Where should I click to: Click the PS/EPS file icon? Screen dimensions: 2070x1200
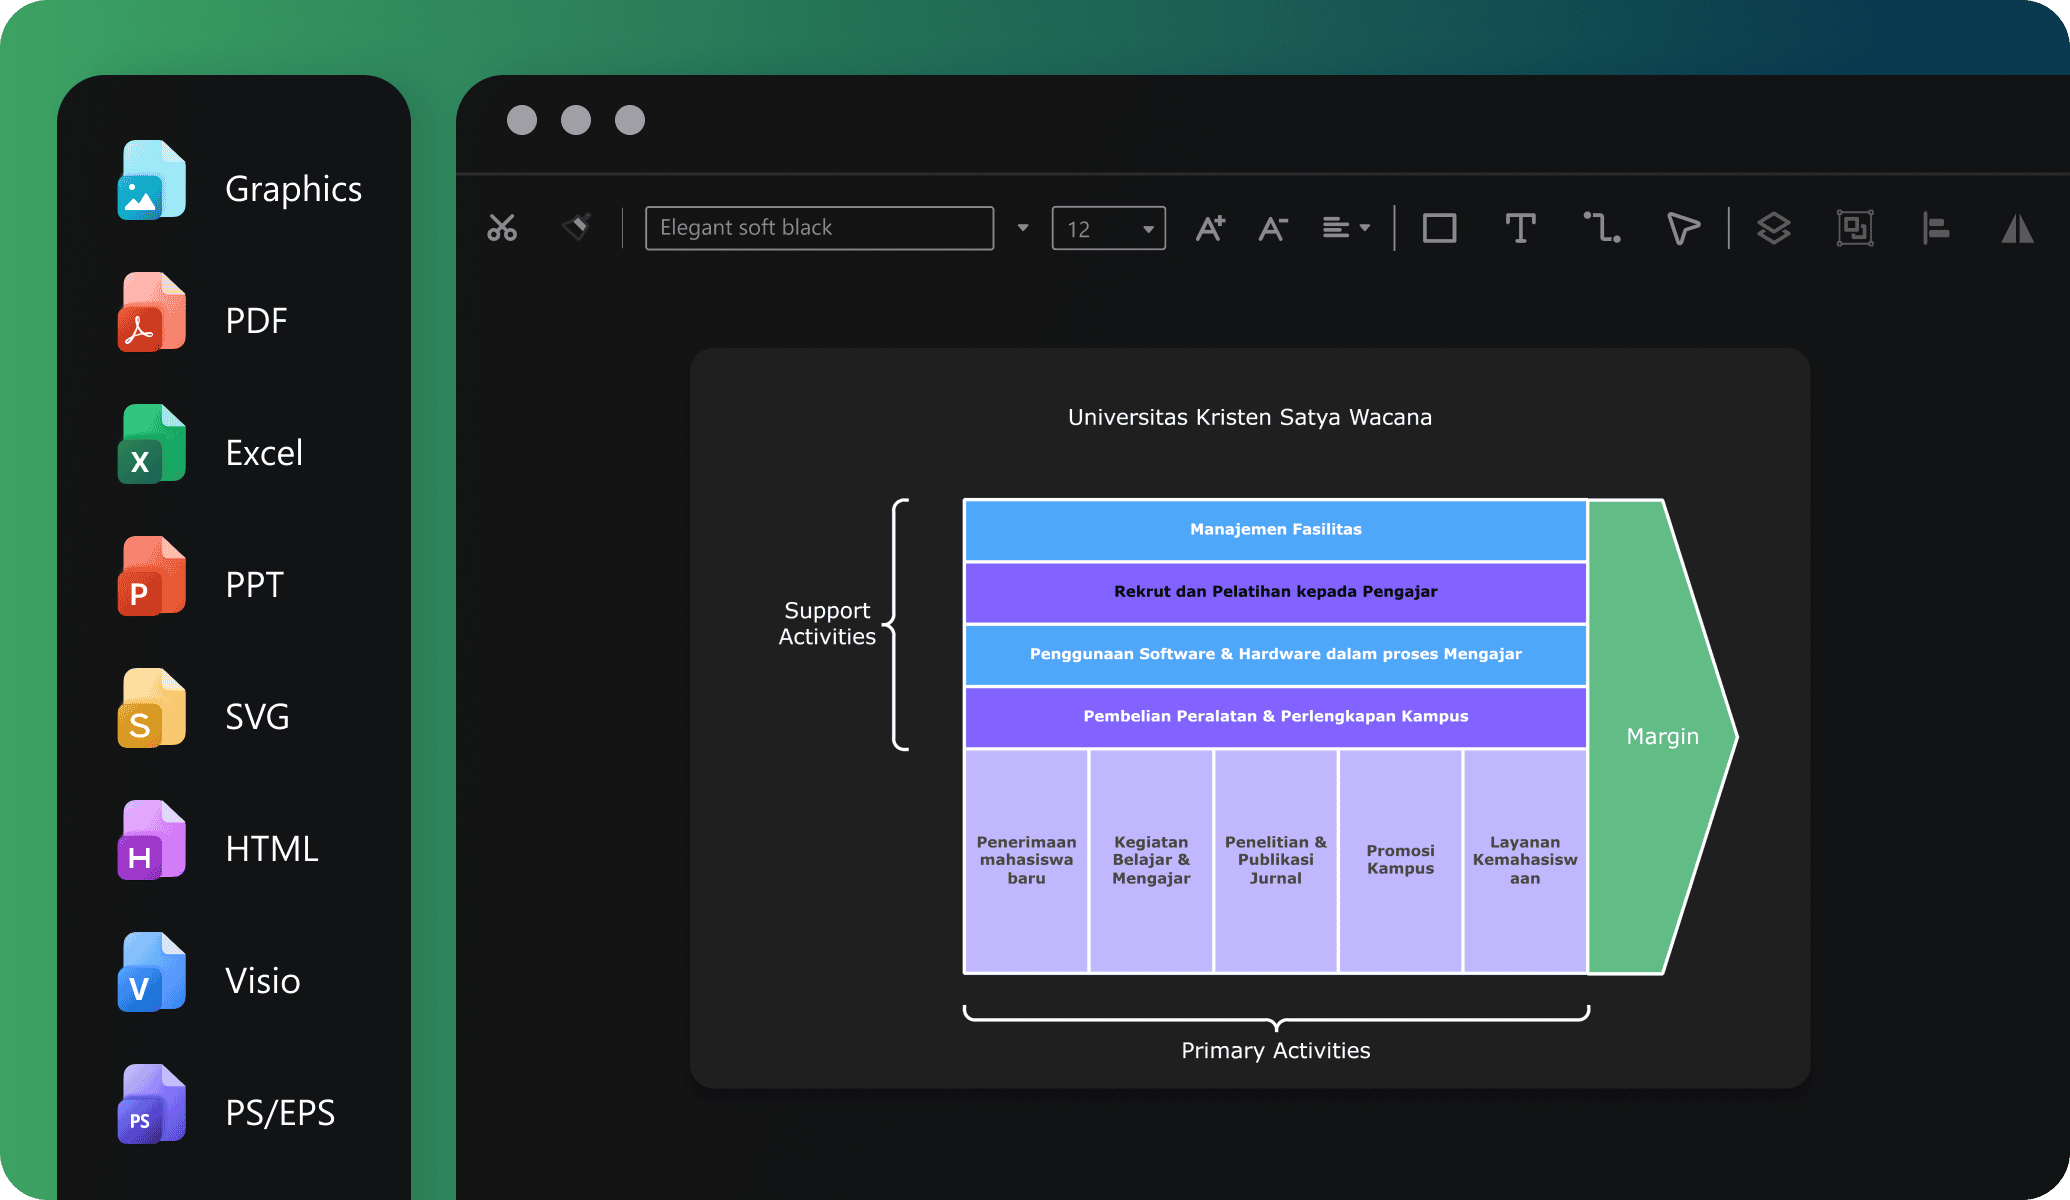click(152, 1104)
